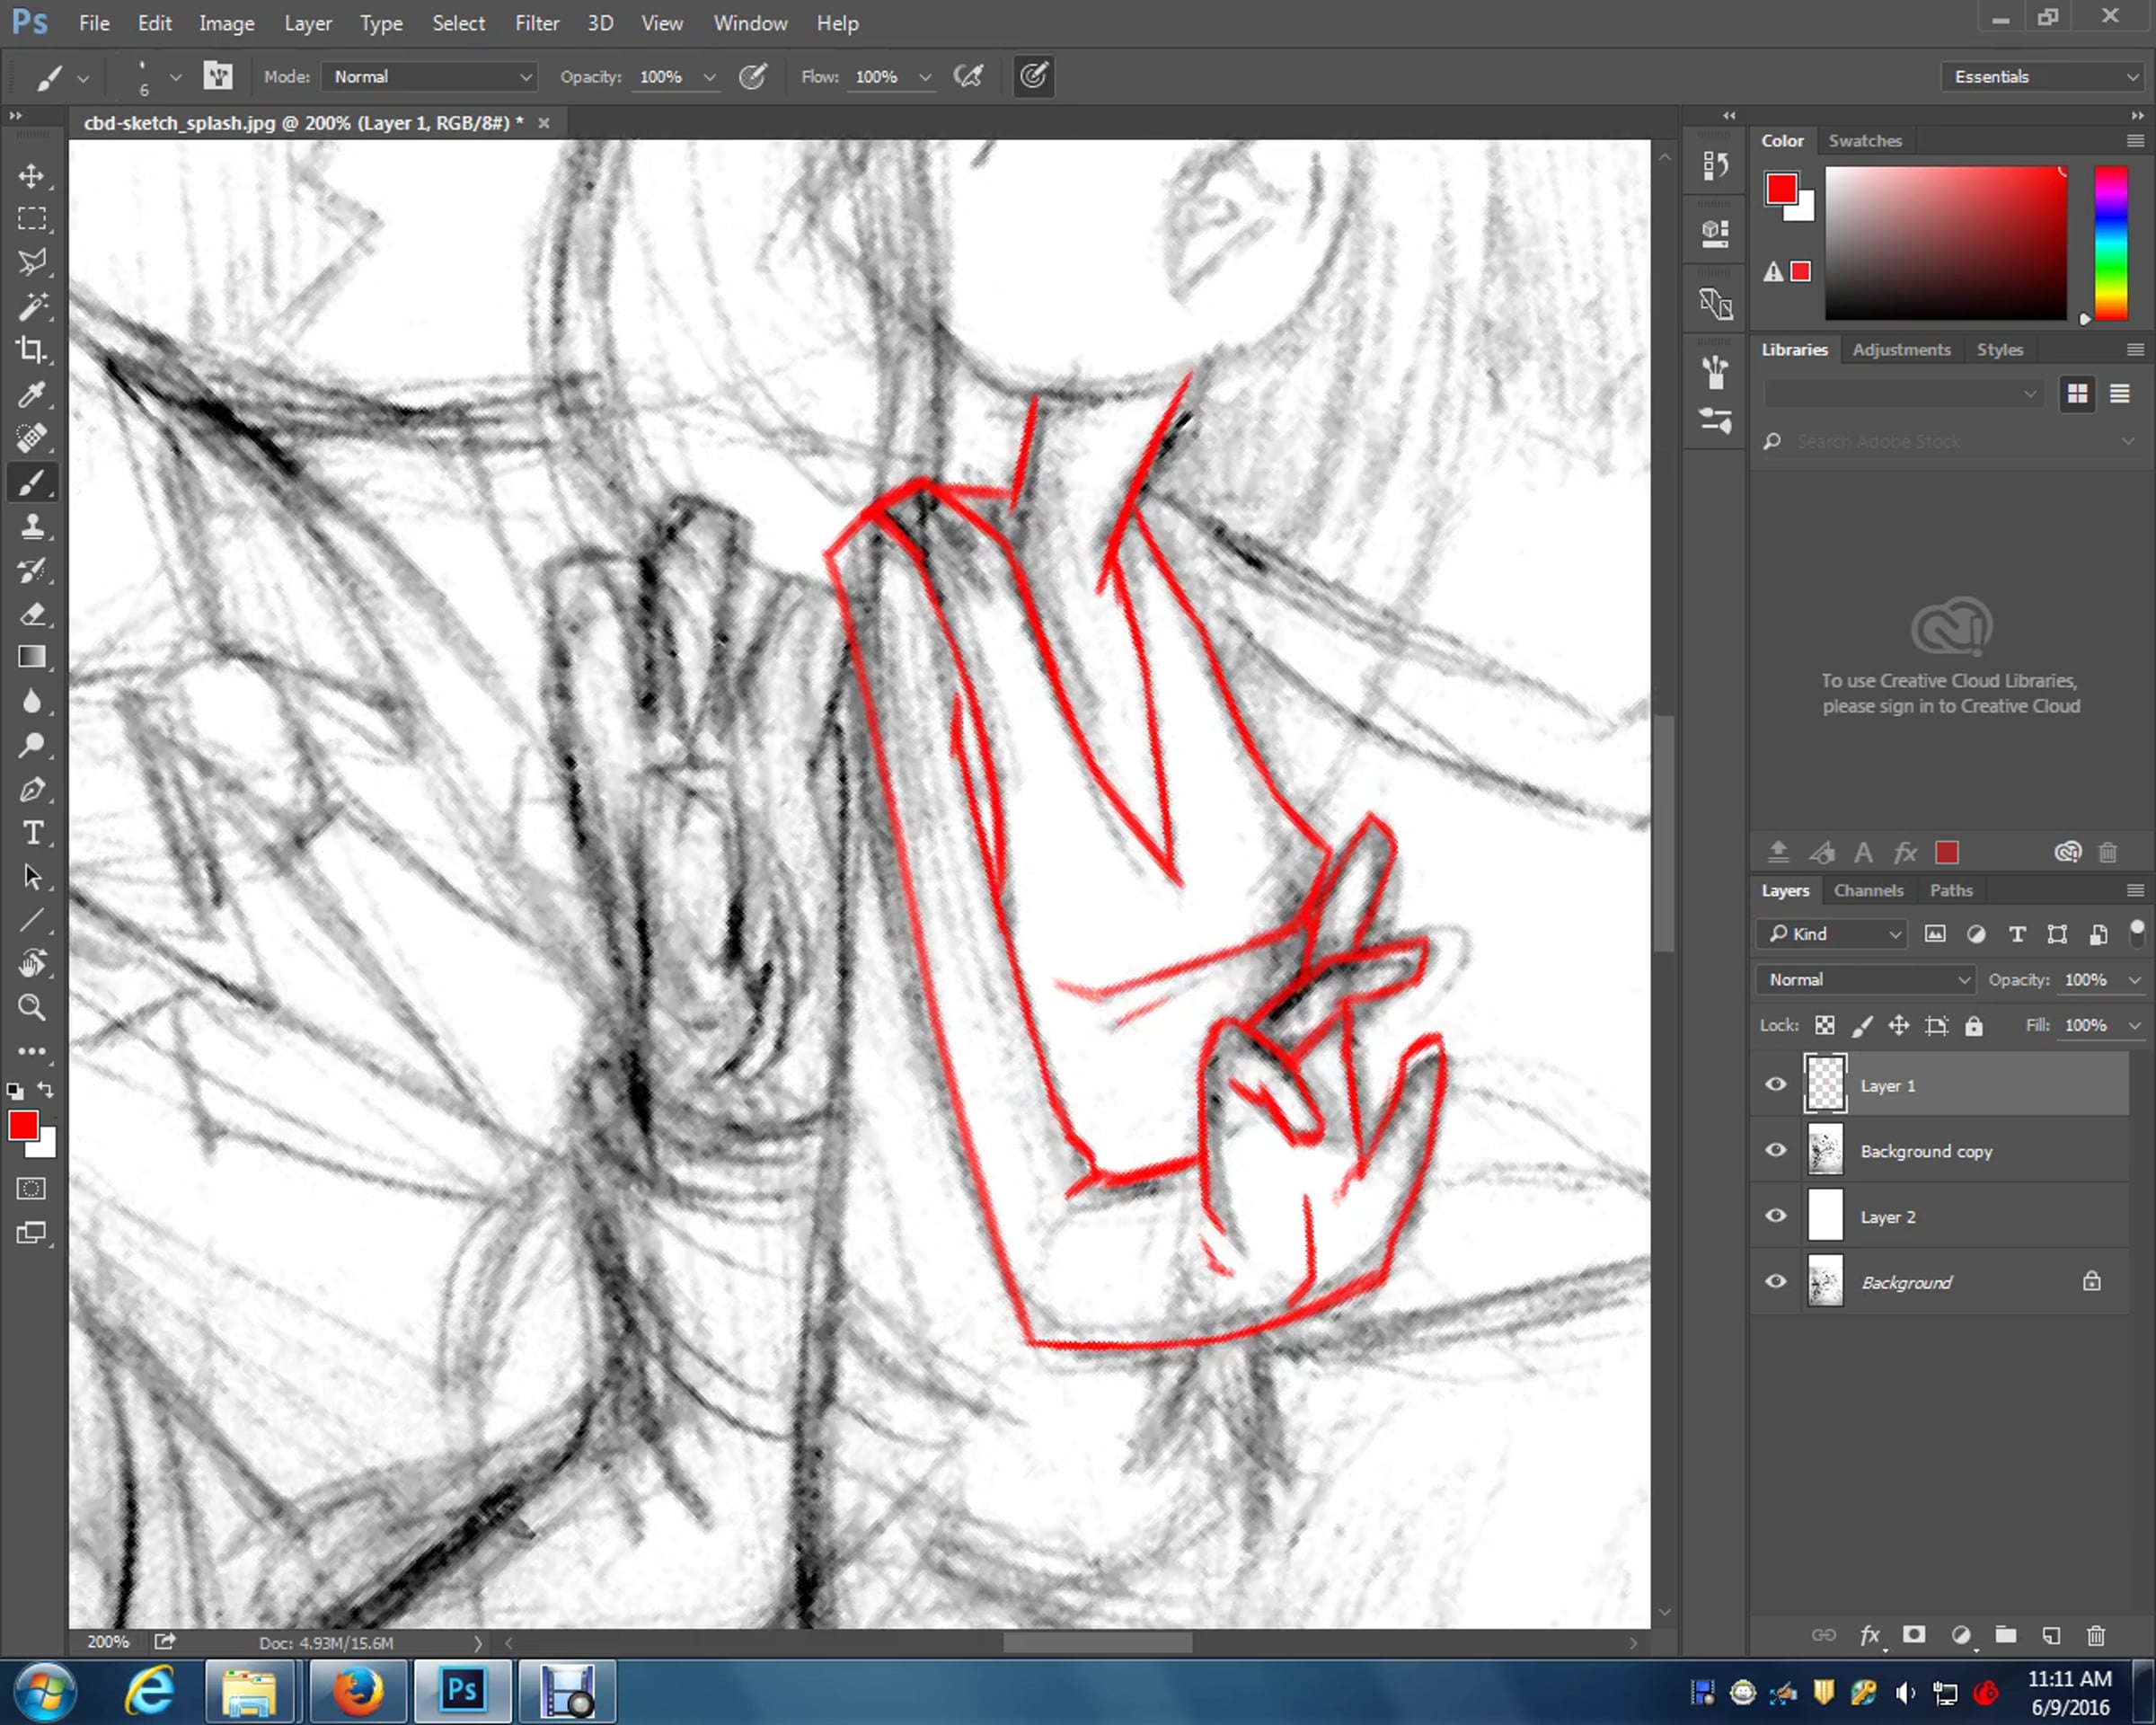
Task: Activate the Zoom tool
Action: 31,1007
